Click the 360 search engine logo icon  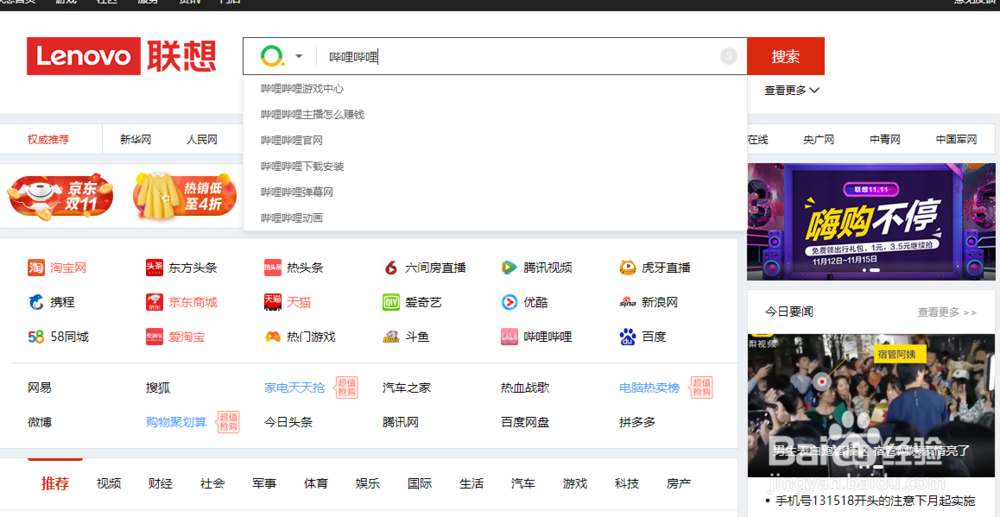point(272,56)
